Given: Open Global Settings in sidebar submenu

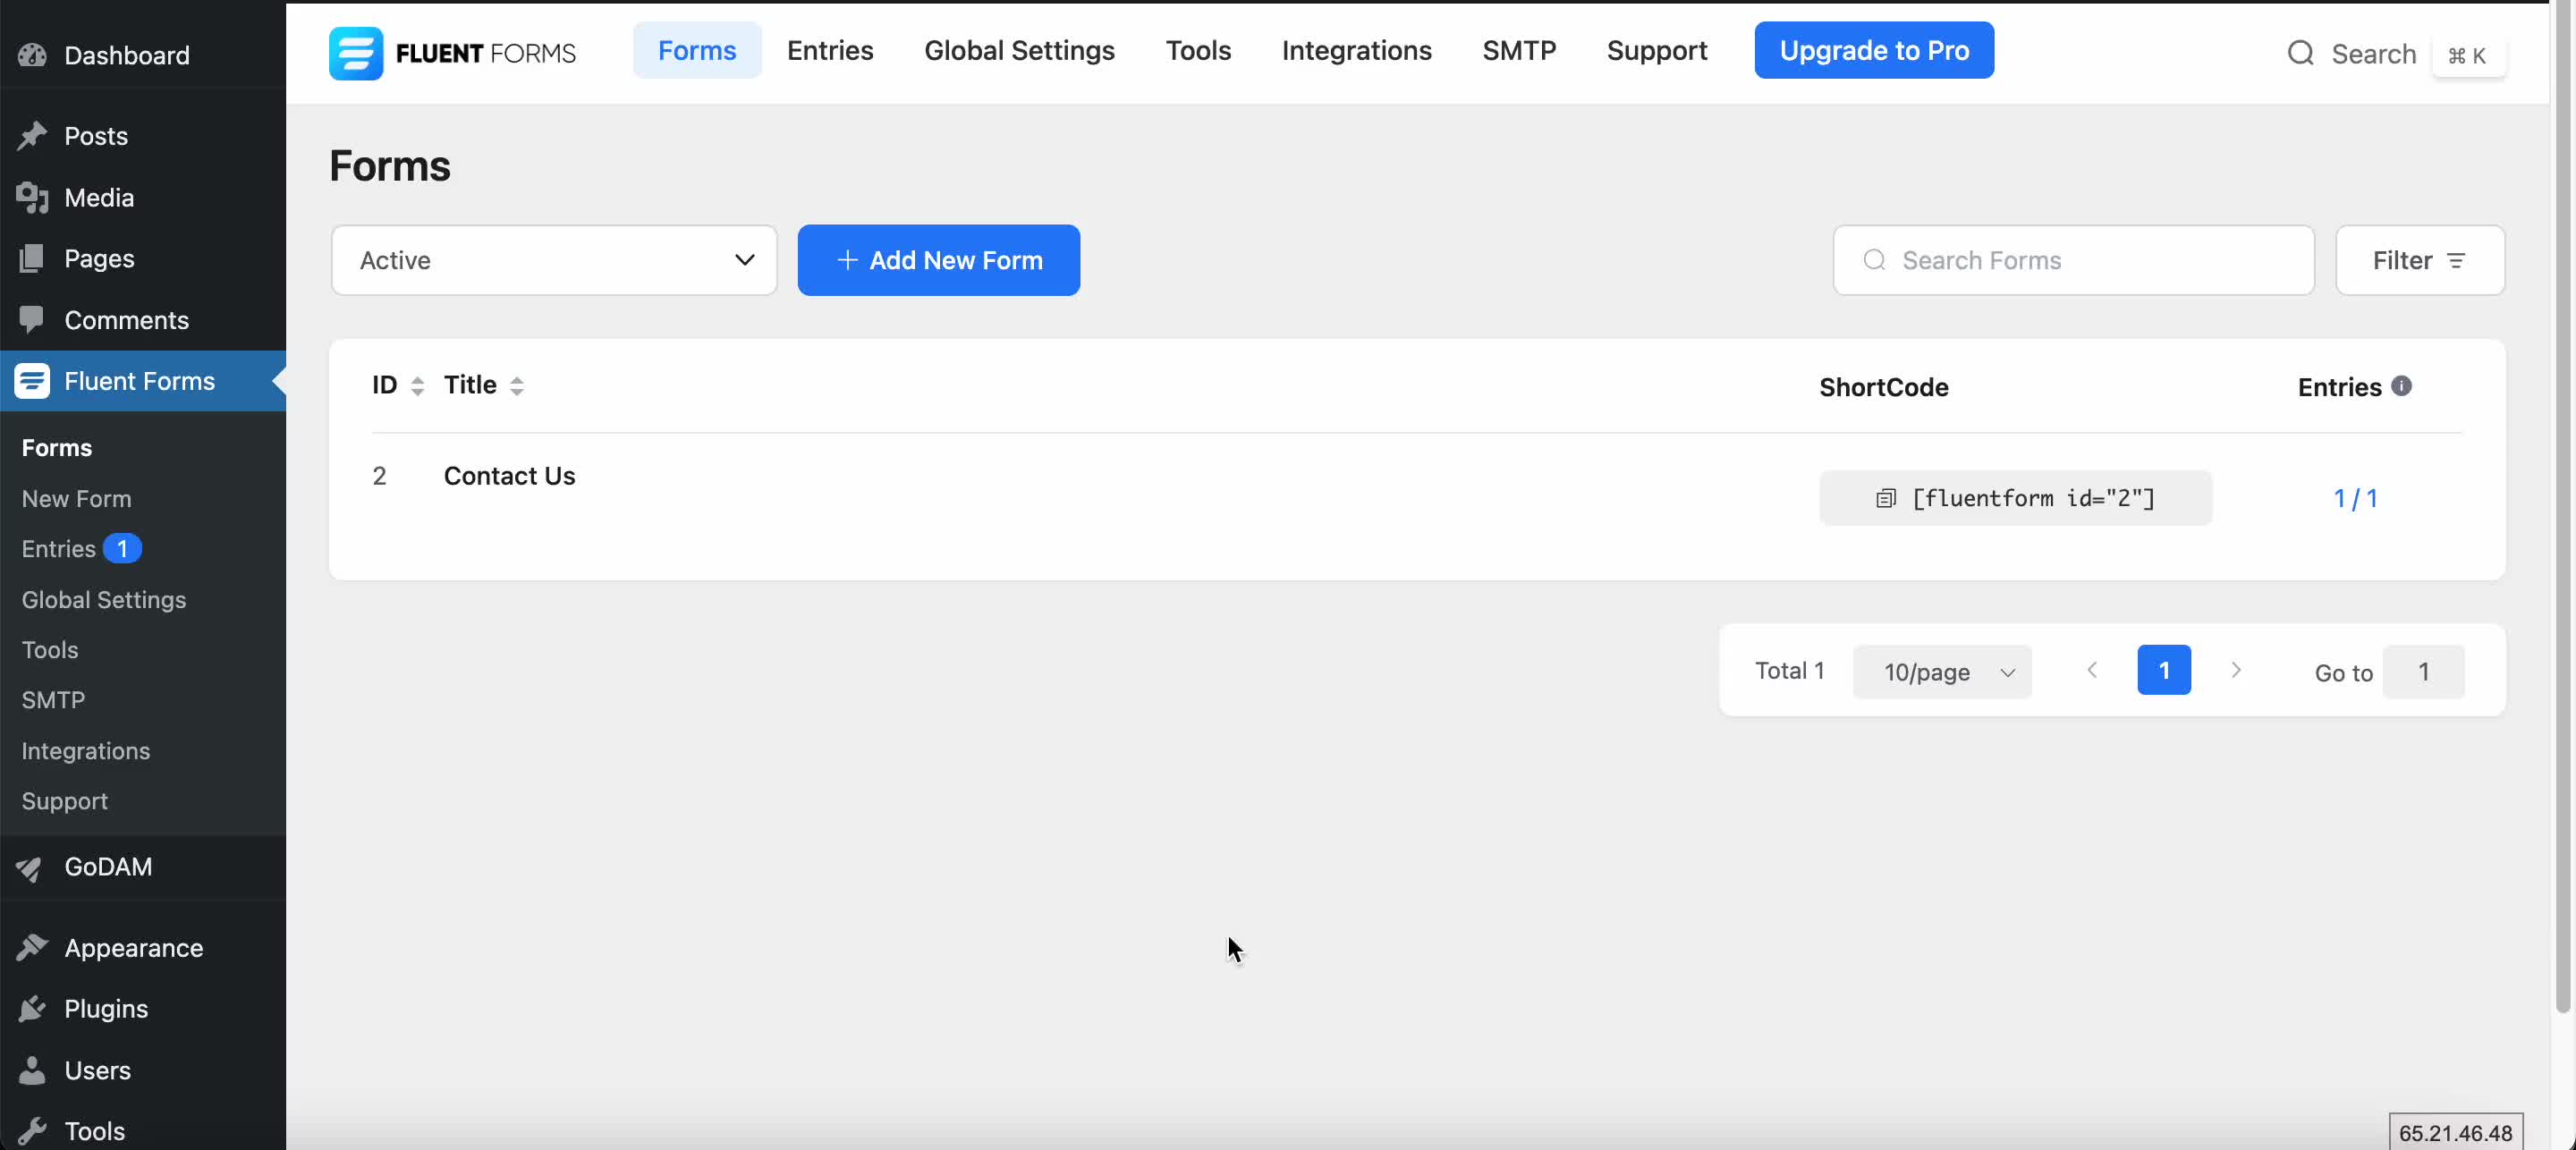Looking at the screenshot, I should click(104, 599).
